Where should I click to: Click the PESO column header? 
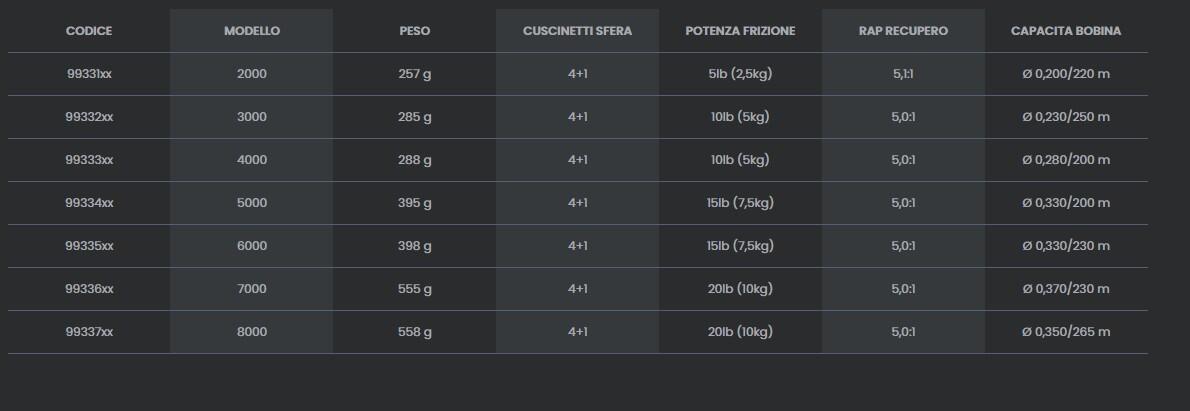pyautogui.click(x=414, y=31)
